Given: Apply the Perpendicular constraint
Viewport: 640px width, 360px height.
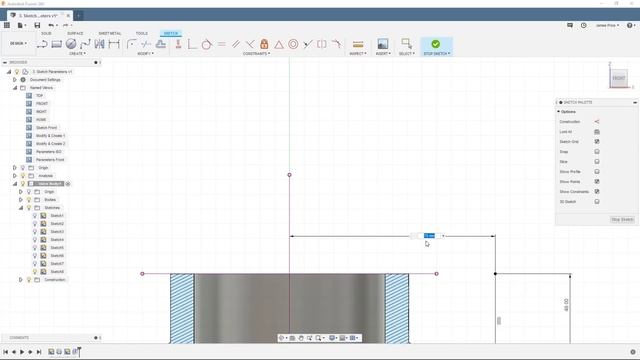Looking at the screenshot, I should coord(250,44).
